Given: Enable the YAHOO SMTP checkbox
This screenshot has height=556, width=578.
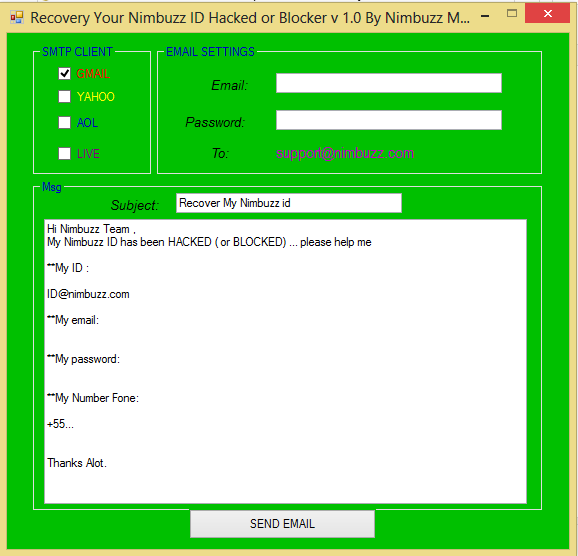Looking at the screenshot, I should [65, 97].
